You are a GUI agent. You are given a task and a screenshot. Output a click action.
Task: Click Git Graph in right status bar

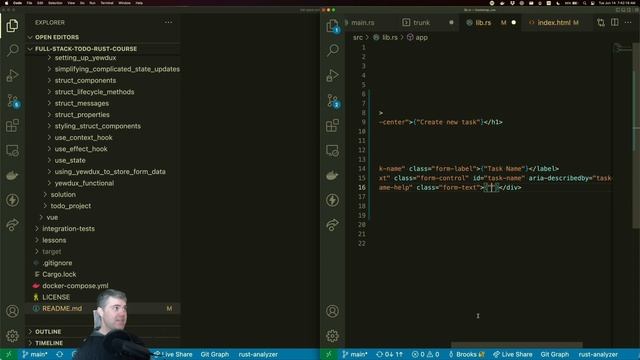pyautogui.click(x=554, y=354)
